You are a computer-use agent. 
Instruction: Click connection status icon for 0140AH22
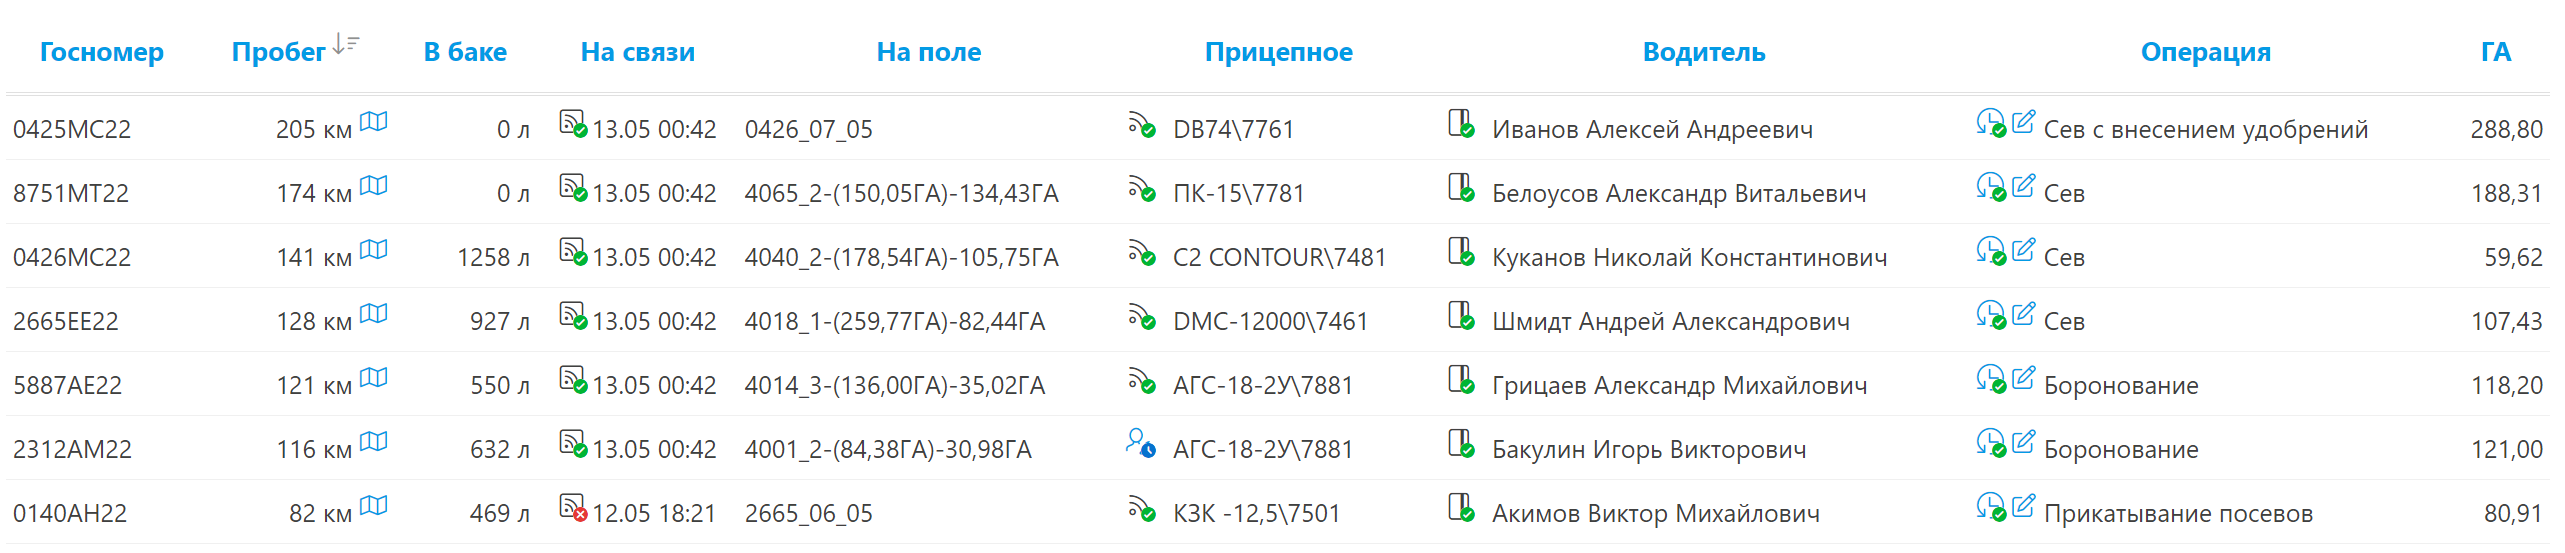572,507
